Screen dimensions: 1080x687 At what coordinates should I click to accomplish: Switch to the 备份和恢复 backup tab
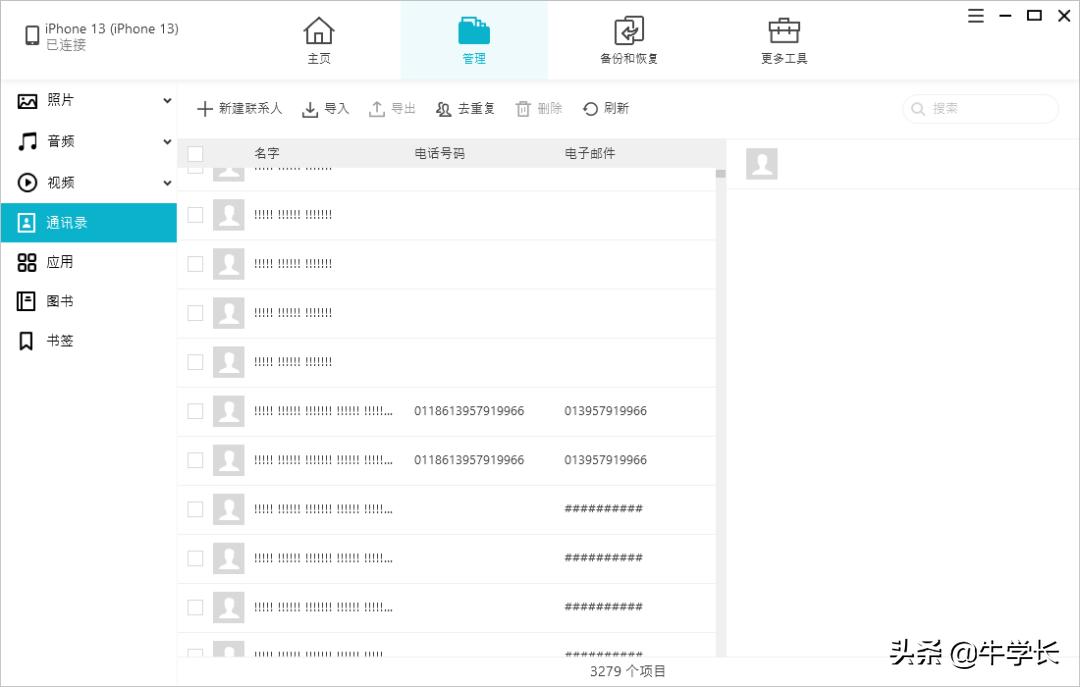(629, 40)
